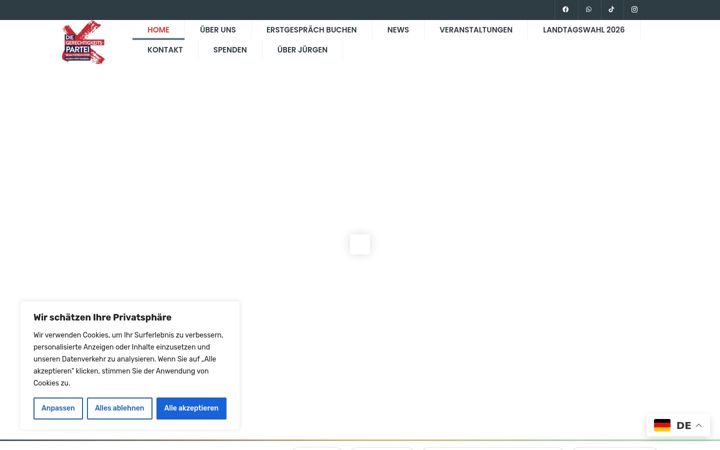Image resolution: width=720 pixels, height=450 pixels.
Task: Click the heading Wir schätzen Ihre Privatsphäre
Action: click(x=102, y=317)
